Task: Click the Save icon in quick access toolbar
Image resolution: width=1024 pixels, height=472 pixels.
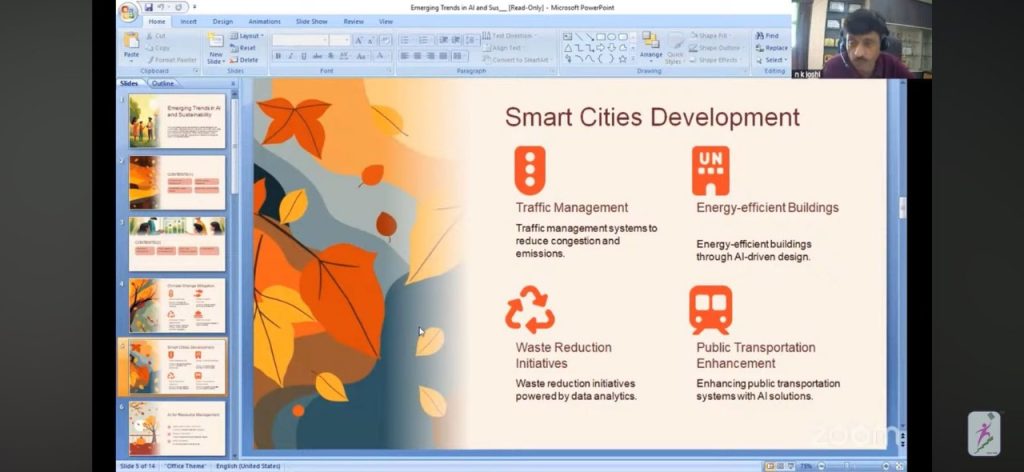Action: (x=149, y=7)
